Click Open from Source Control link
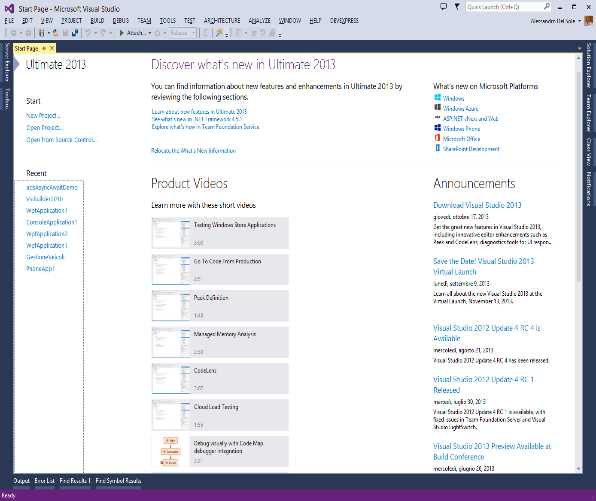596x501 pixels. click(x=61, y=140)
